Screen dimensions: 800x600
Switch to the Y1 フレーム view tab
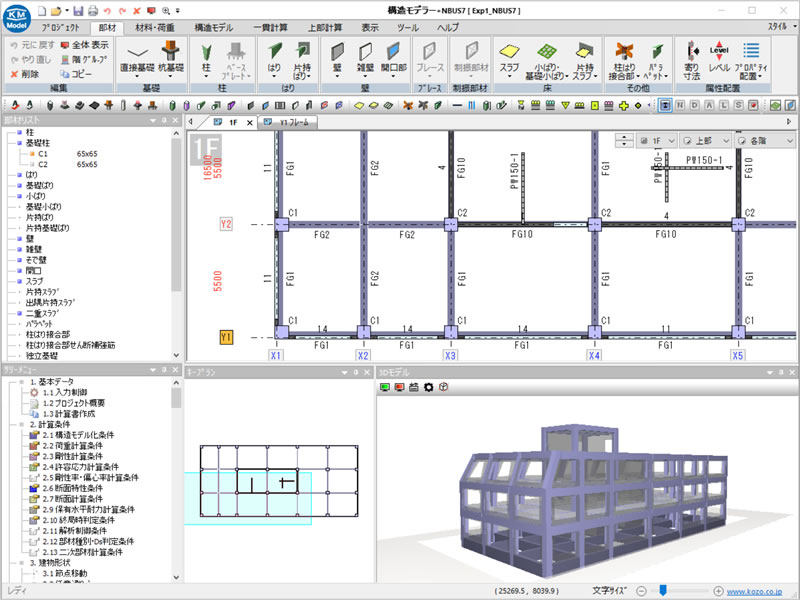pyautogui.click(x=293, y=122)
